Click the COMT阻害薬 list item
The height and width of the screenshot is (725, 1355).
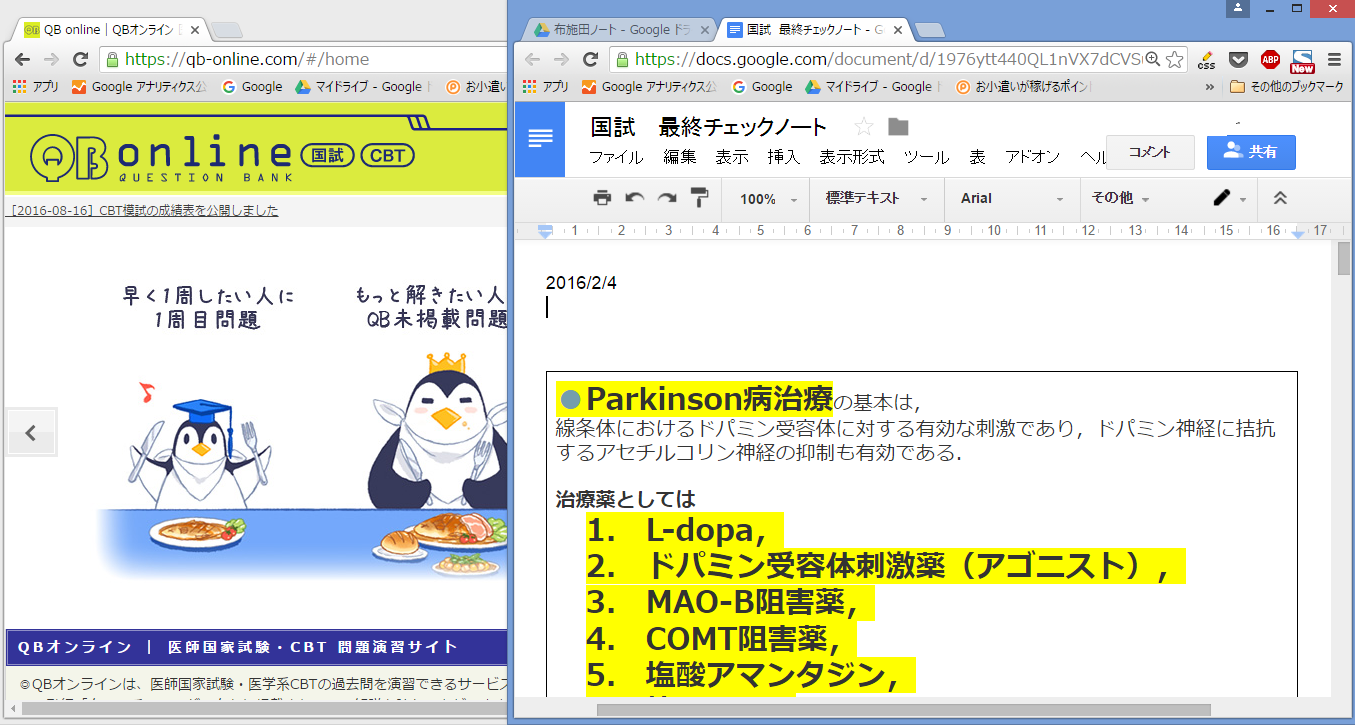(742, 639)
